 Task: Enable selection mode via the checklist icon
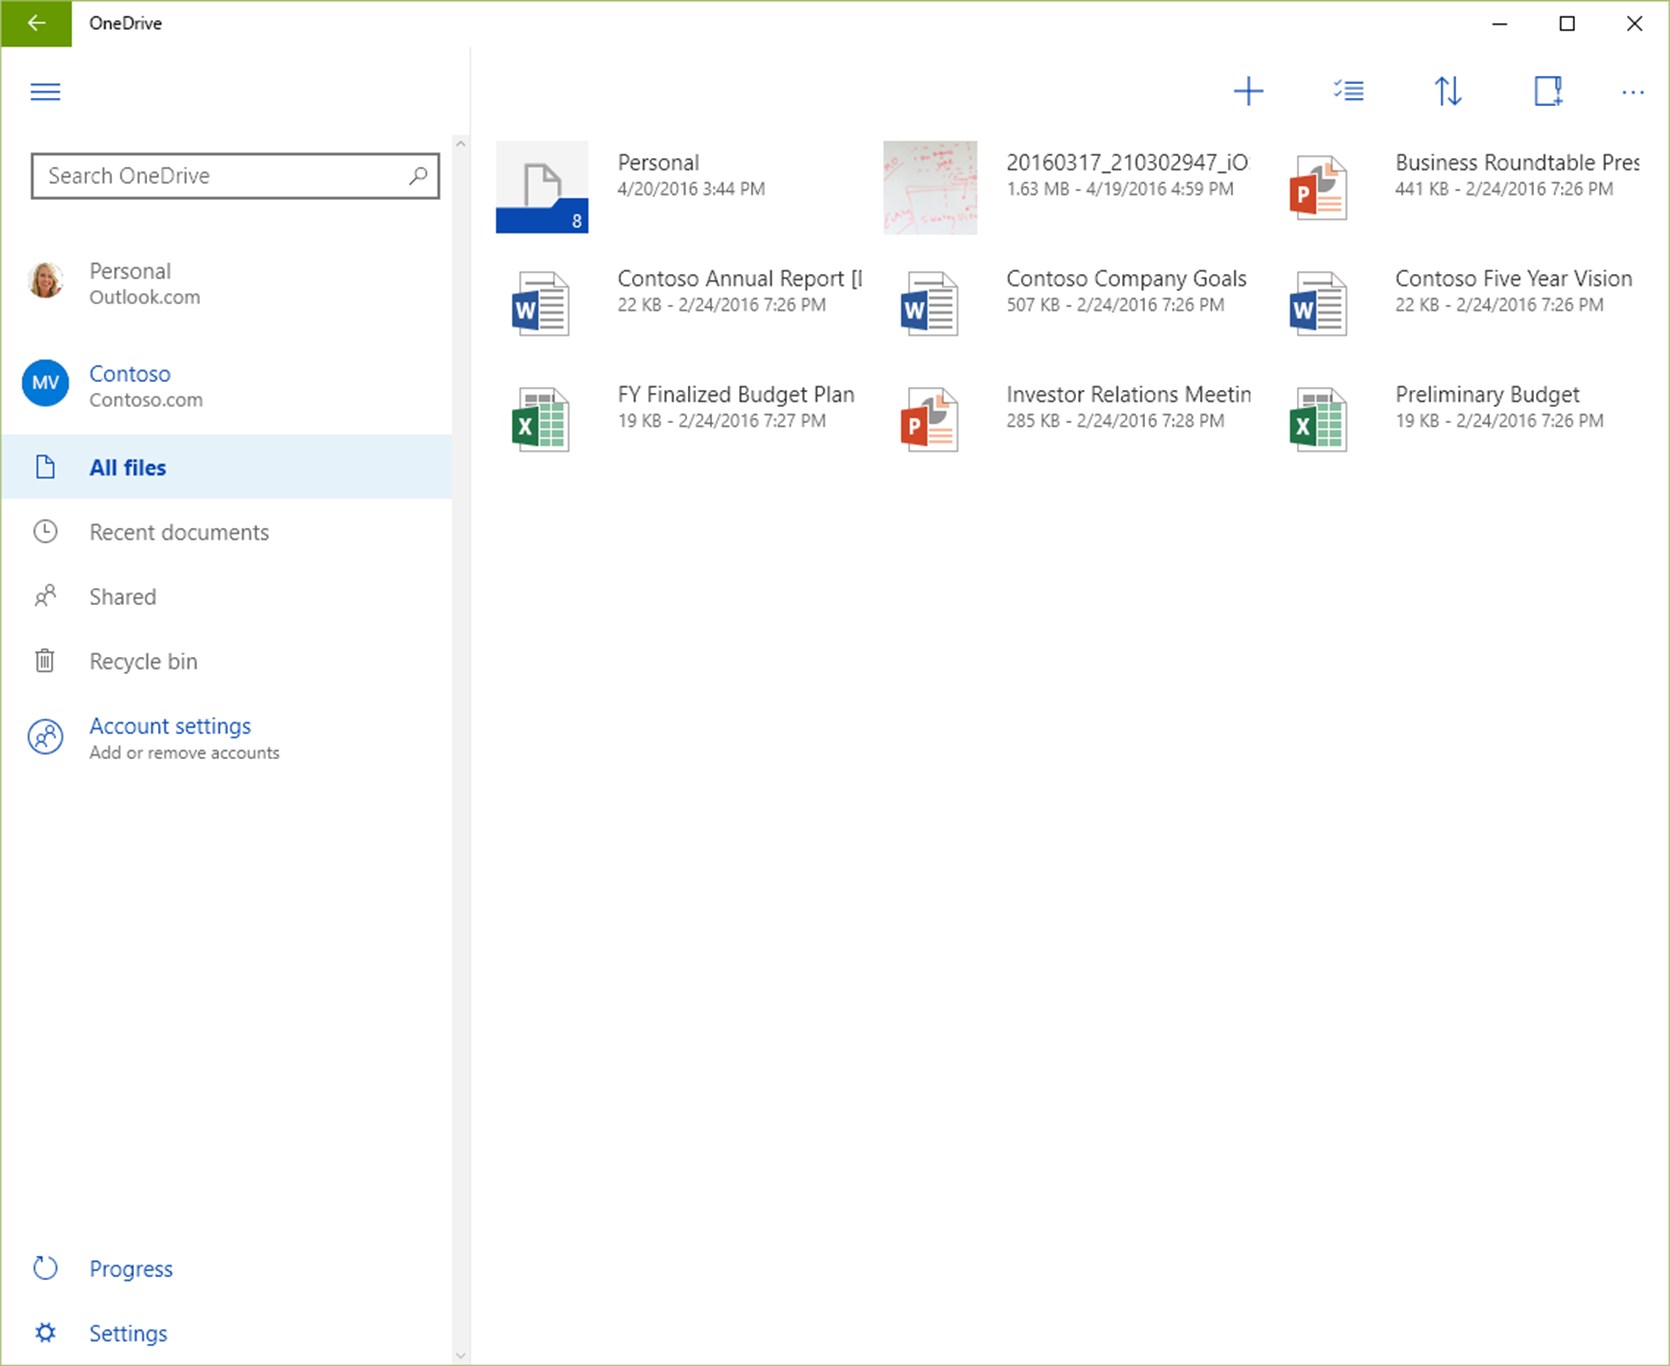pos(1349,91)
